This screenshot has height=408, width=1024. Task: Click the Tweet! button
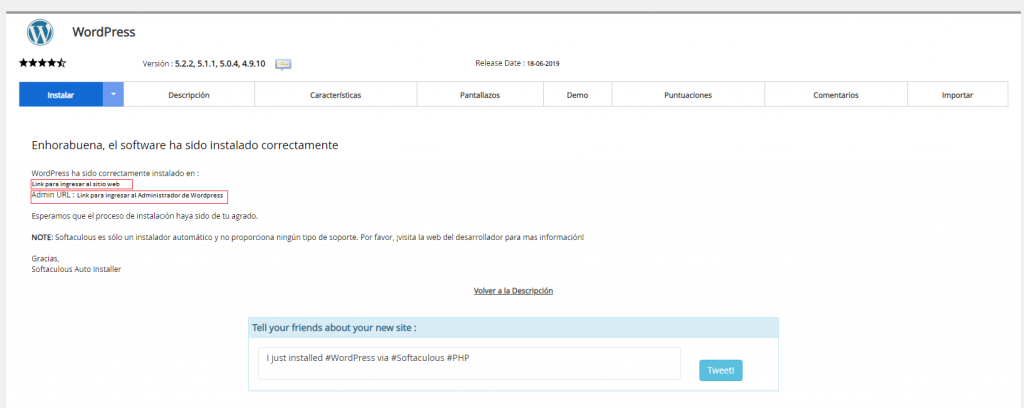pos(720,370)
